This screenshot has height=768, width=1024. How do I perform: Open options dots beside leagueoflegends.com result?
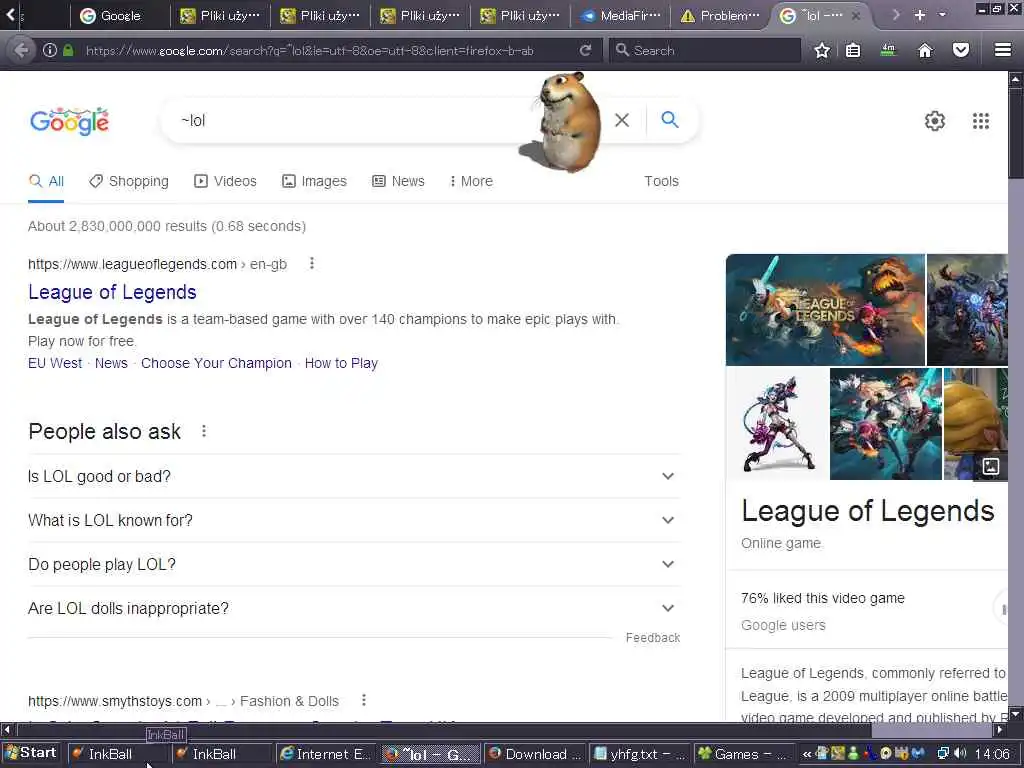point(312,263)
